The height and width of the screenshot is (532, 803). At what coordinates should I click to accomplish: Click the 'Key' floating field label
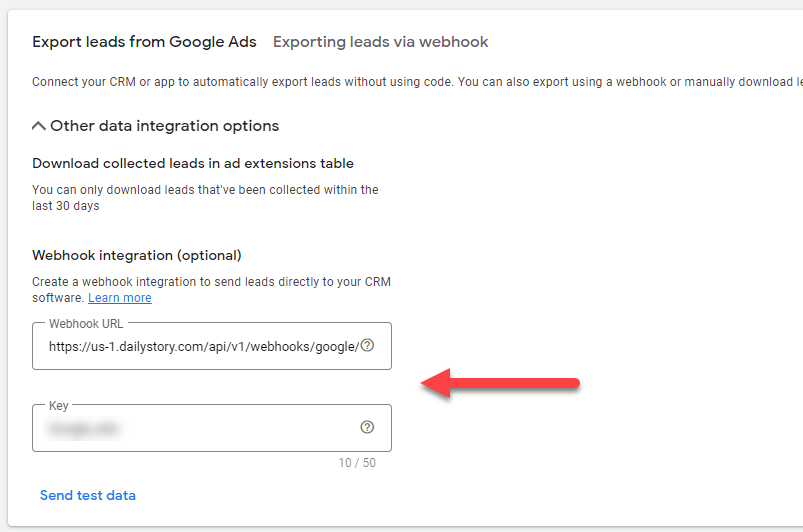tap(60, 406)
